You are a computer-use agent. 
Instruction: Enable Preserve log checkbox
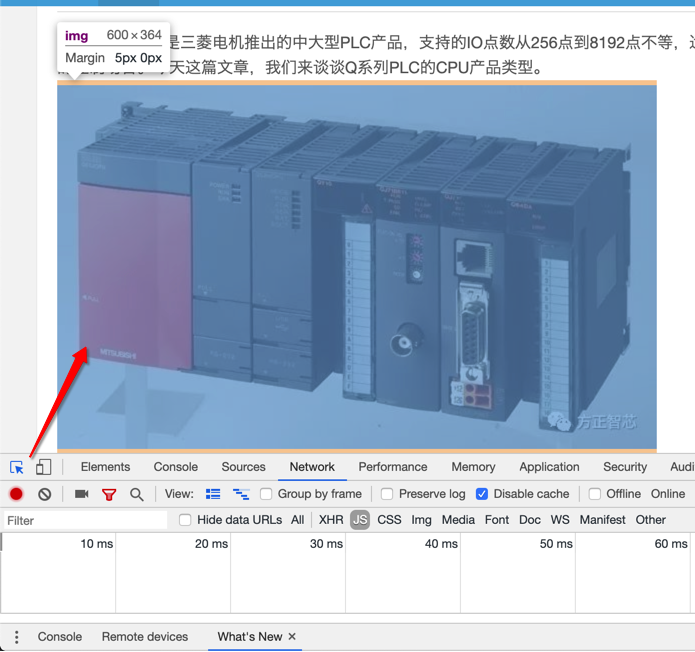click(x=387, y=494)
